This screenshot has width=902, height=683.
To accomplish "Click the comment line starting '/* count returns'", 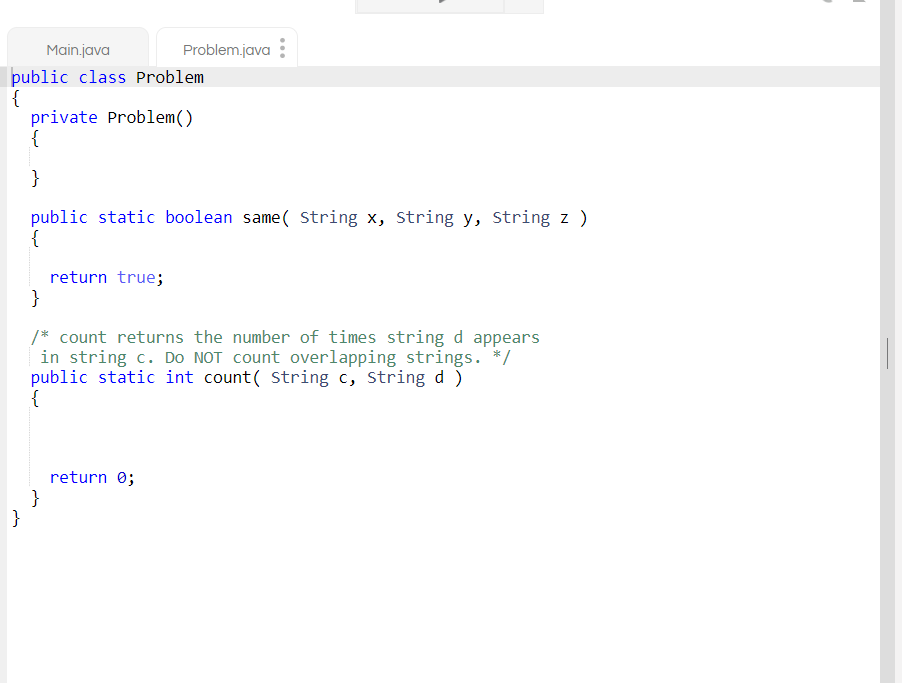I will click(x=285, y=337).
